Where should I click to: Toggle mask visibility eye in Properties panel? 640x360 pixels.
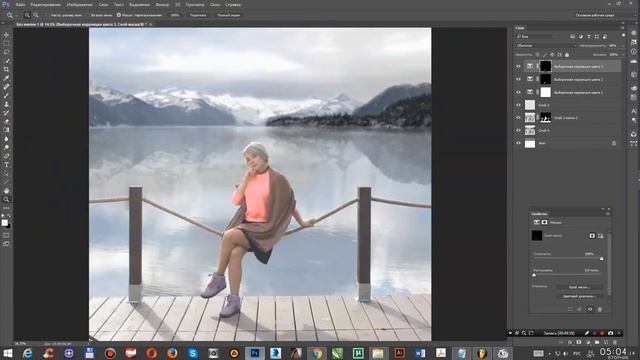coord(590,309)
